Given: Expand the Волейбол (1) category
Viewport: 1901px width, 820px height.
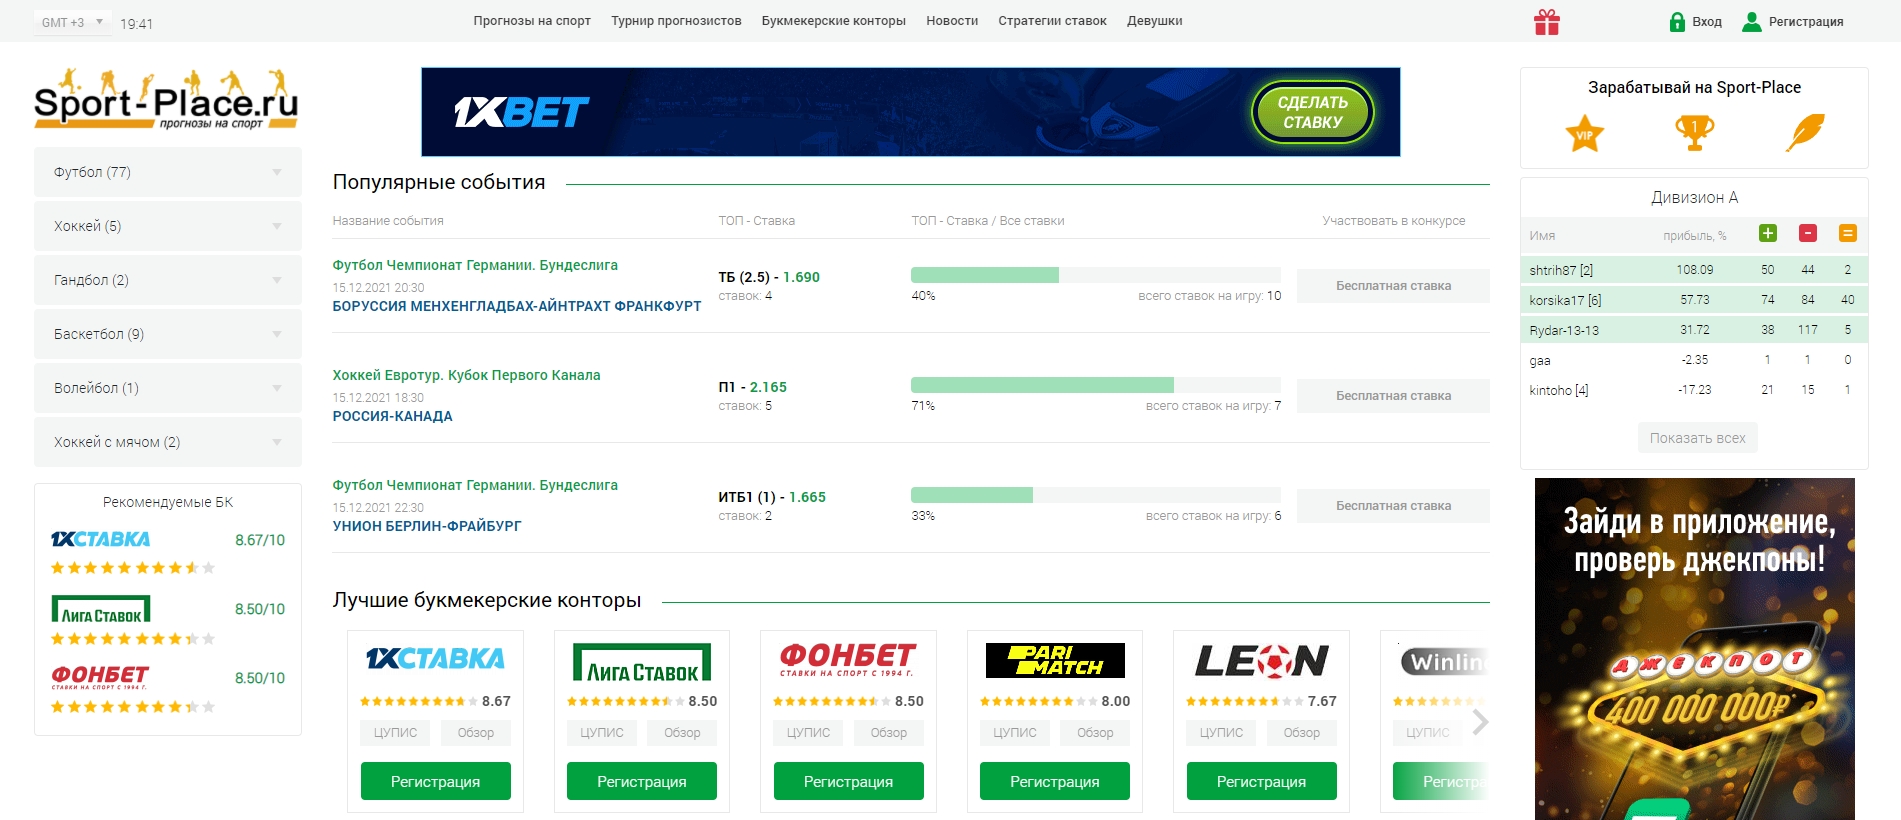Looking at the screenshot, I should pyautogui.click(x=168, y=388).
